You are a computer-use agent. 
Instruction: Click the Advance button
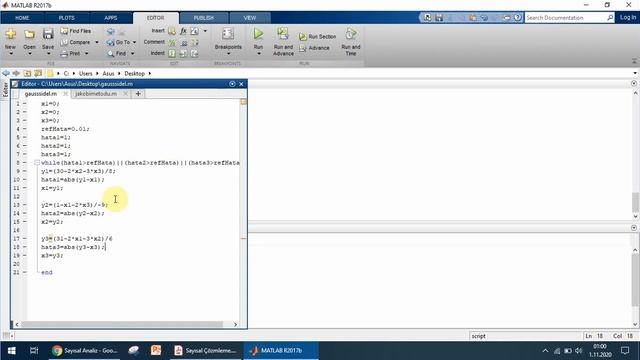pos(314,48)
